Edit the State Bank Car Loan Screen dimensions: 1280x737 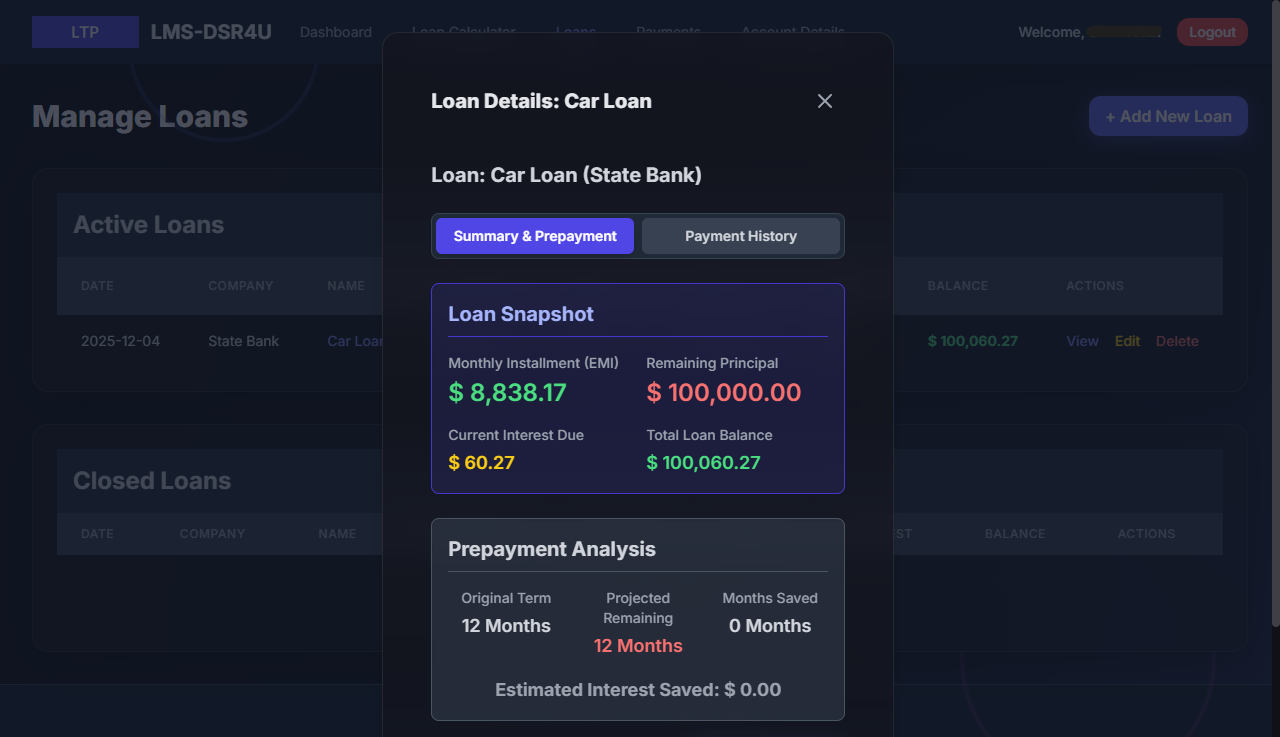coord(1127,341)
